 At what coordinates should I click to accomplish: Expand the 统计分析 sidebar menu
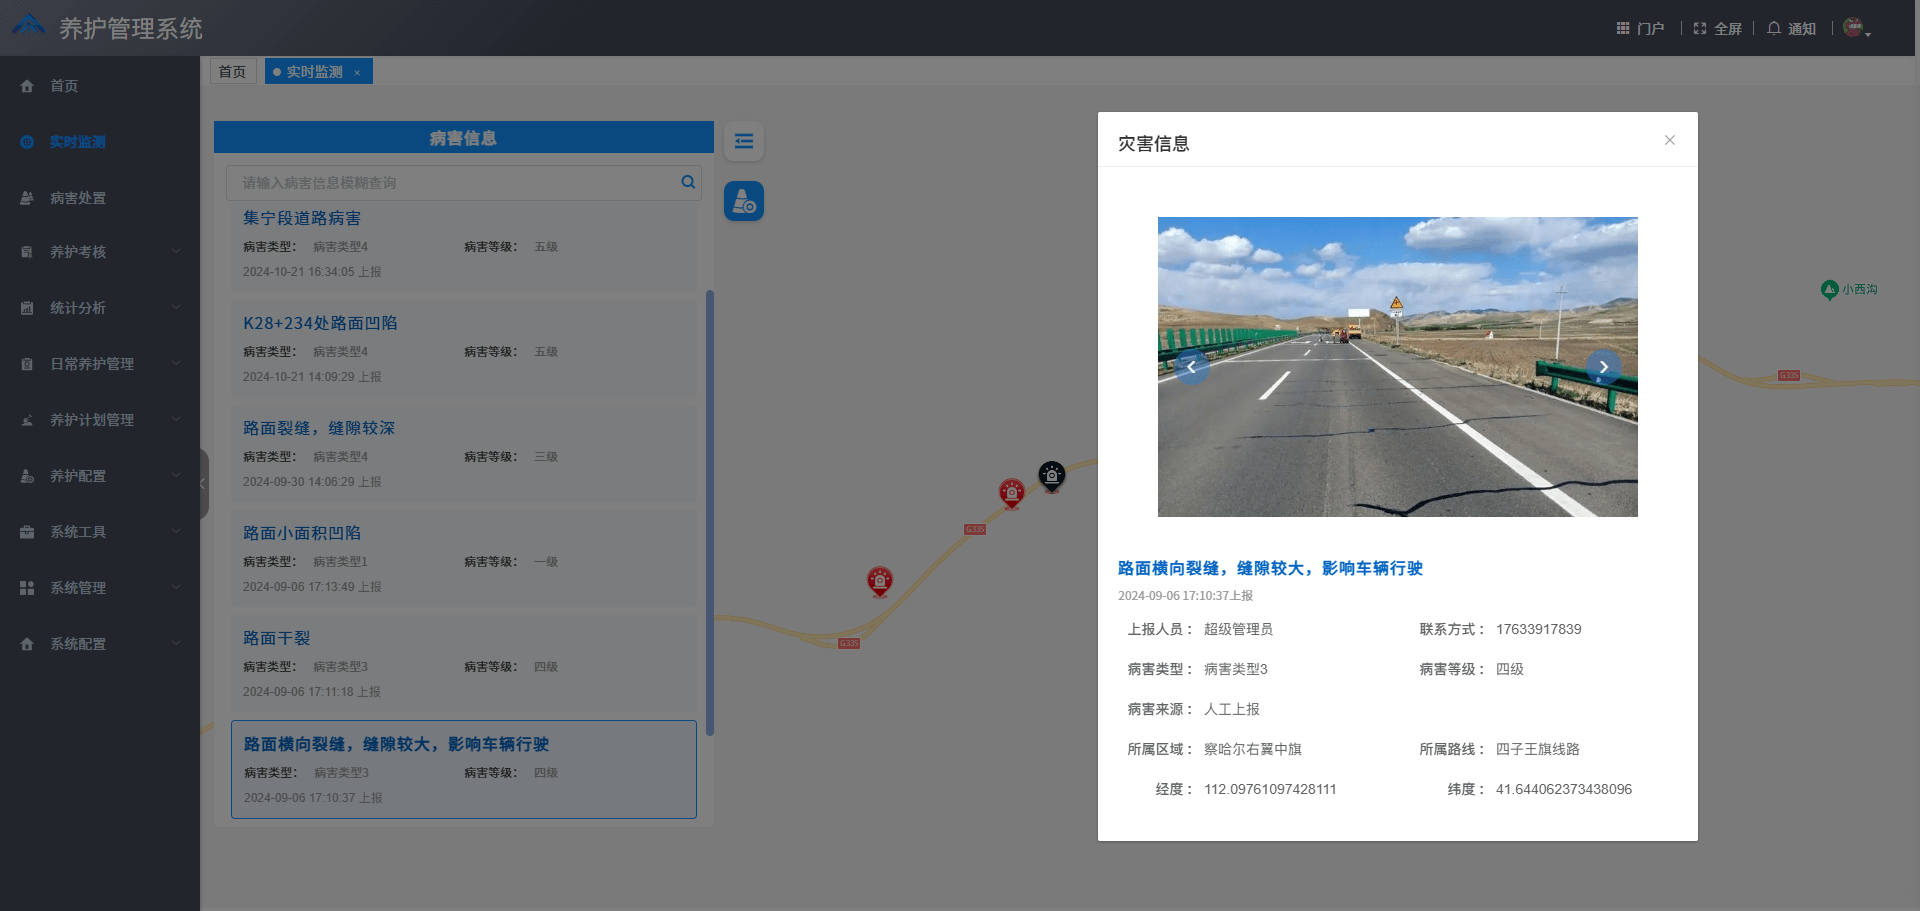click(100, 308)
